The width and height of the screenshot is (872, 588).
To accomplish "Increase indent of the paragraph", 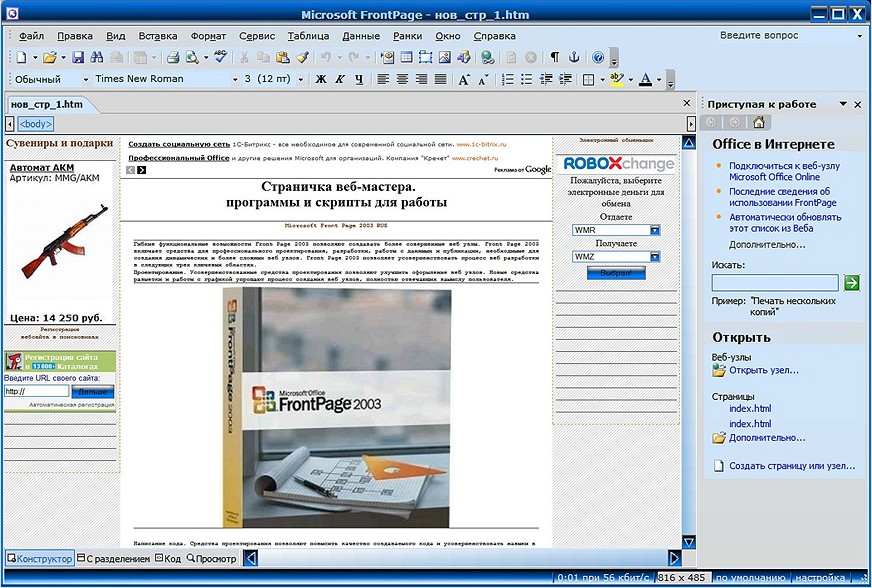I will (565, 80).
